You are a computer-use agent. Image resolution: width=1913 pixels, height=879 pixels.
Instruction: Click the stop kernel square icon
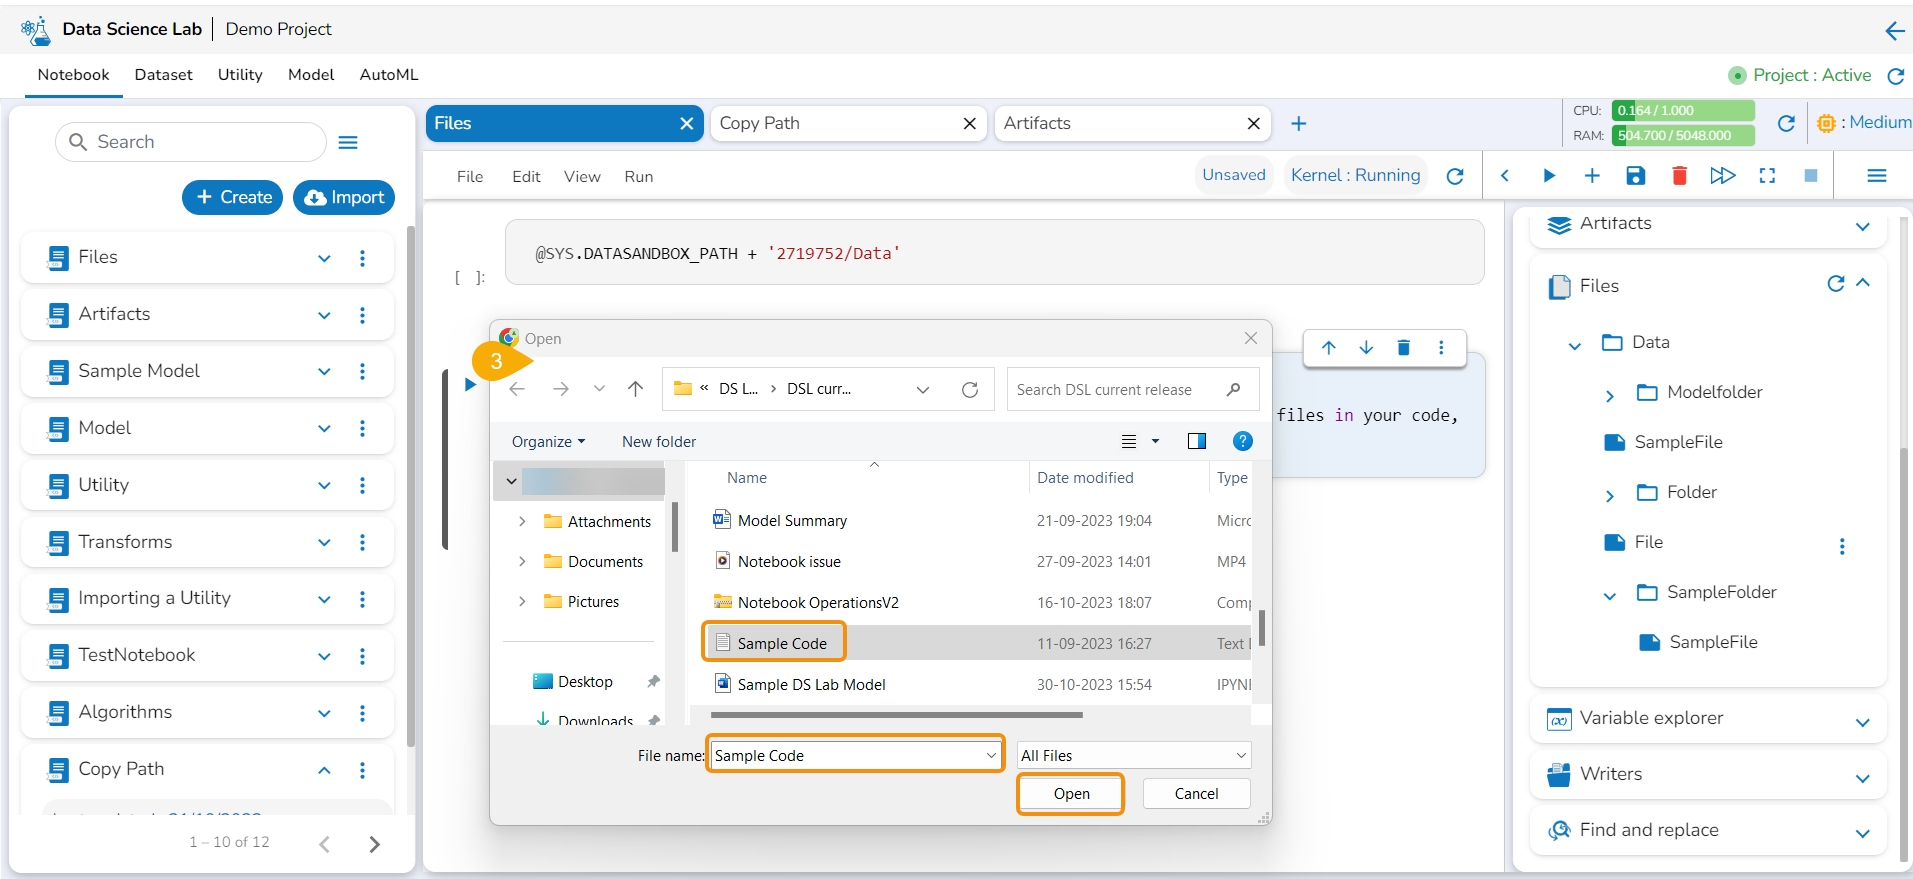(x=1810, y=176)
